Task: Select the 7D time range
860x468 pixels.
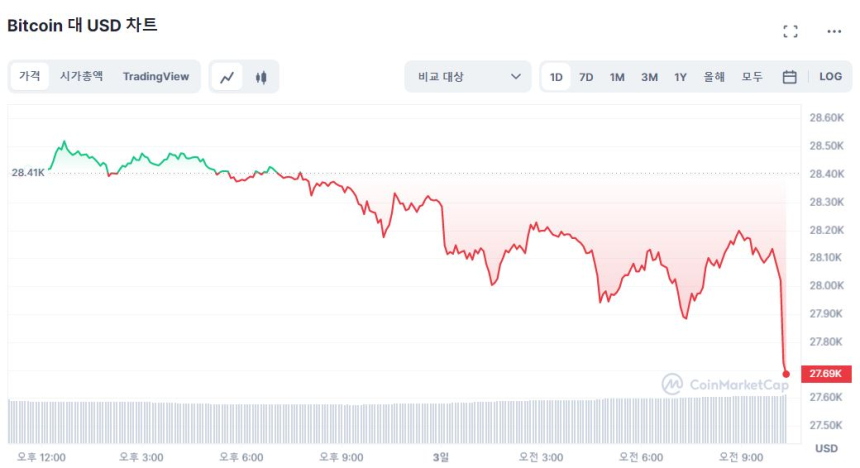Action: pyautogui.click(x=586, y=76)
